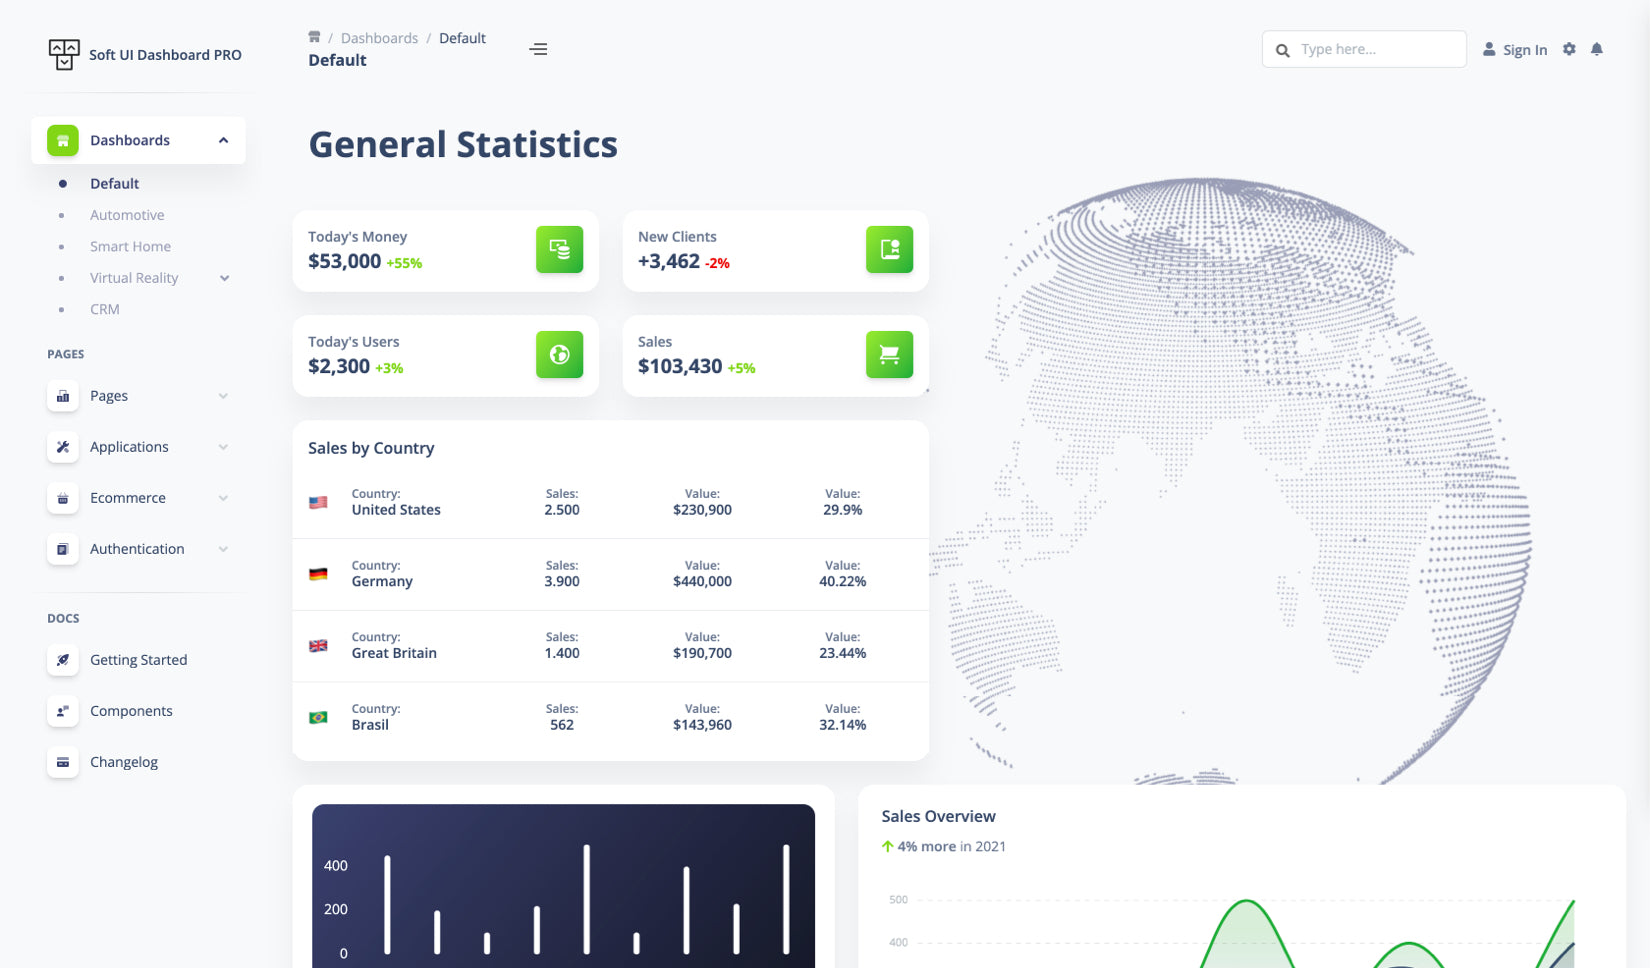The width and height of the screenshot is (1650, 968).
Task: Click the dotted globe graphic
Action: tap(1230, 480)
